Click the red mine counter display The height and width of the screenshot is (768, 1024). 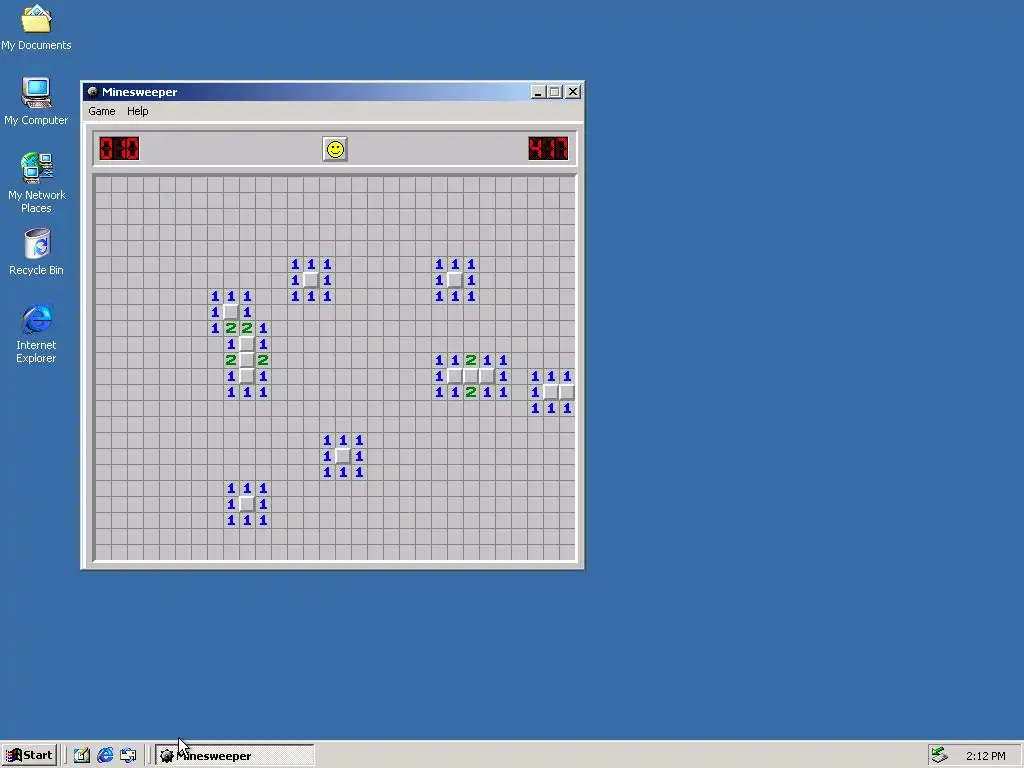pyautogui.click(x=120, y=148)
